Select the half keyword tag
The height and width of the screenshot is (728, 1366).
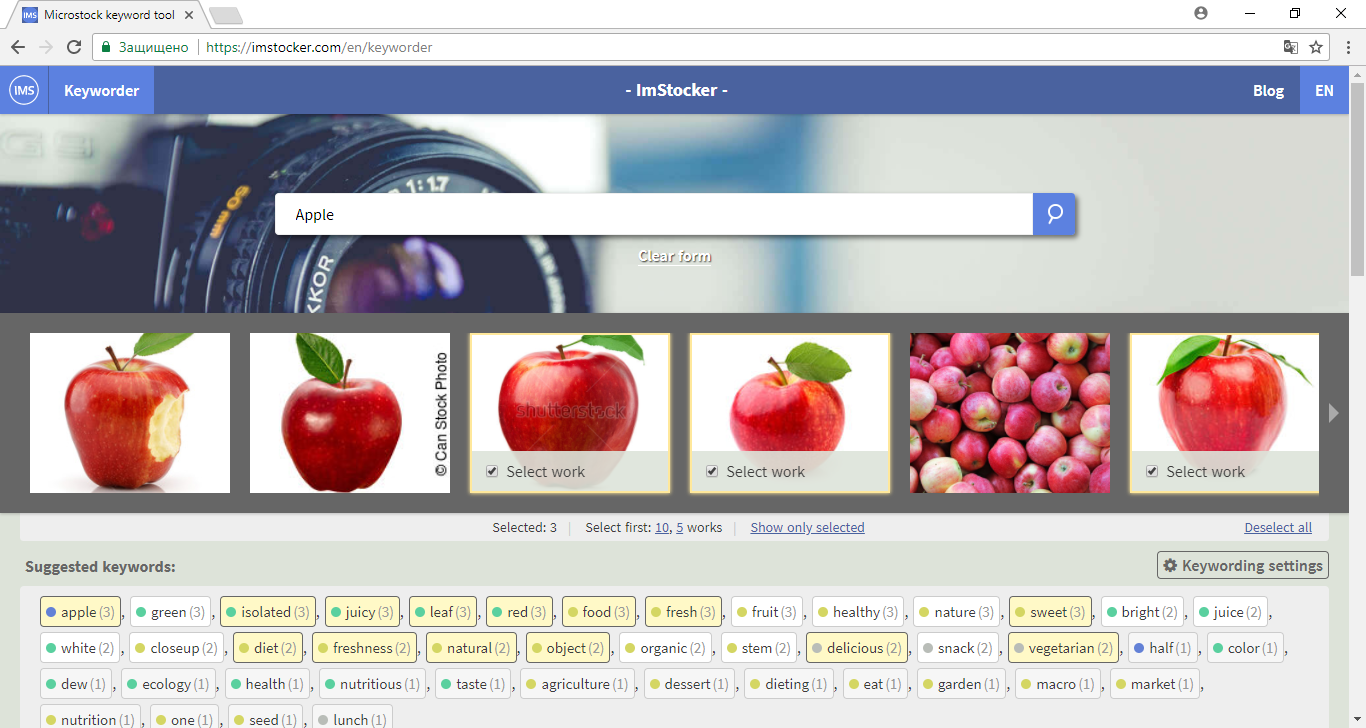(1163, 648)
